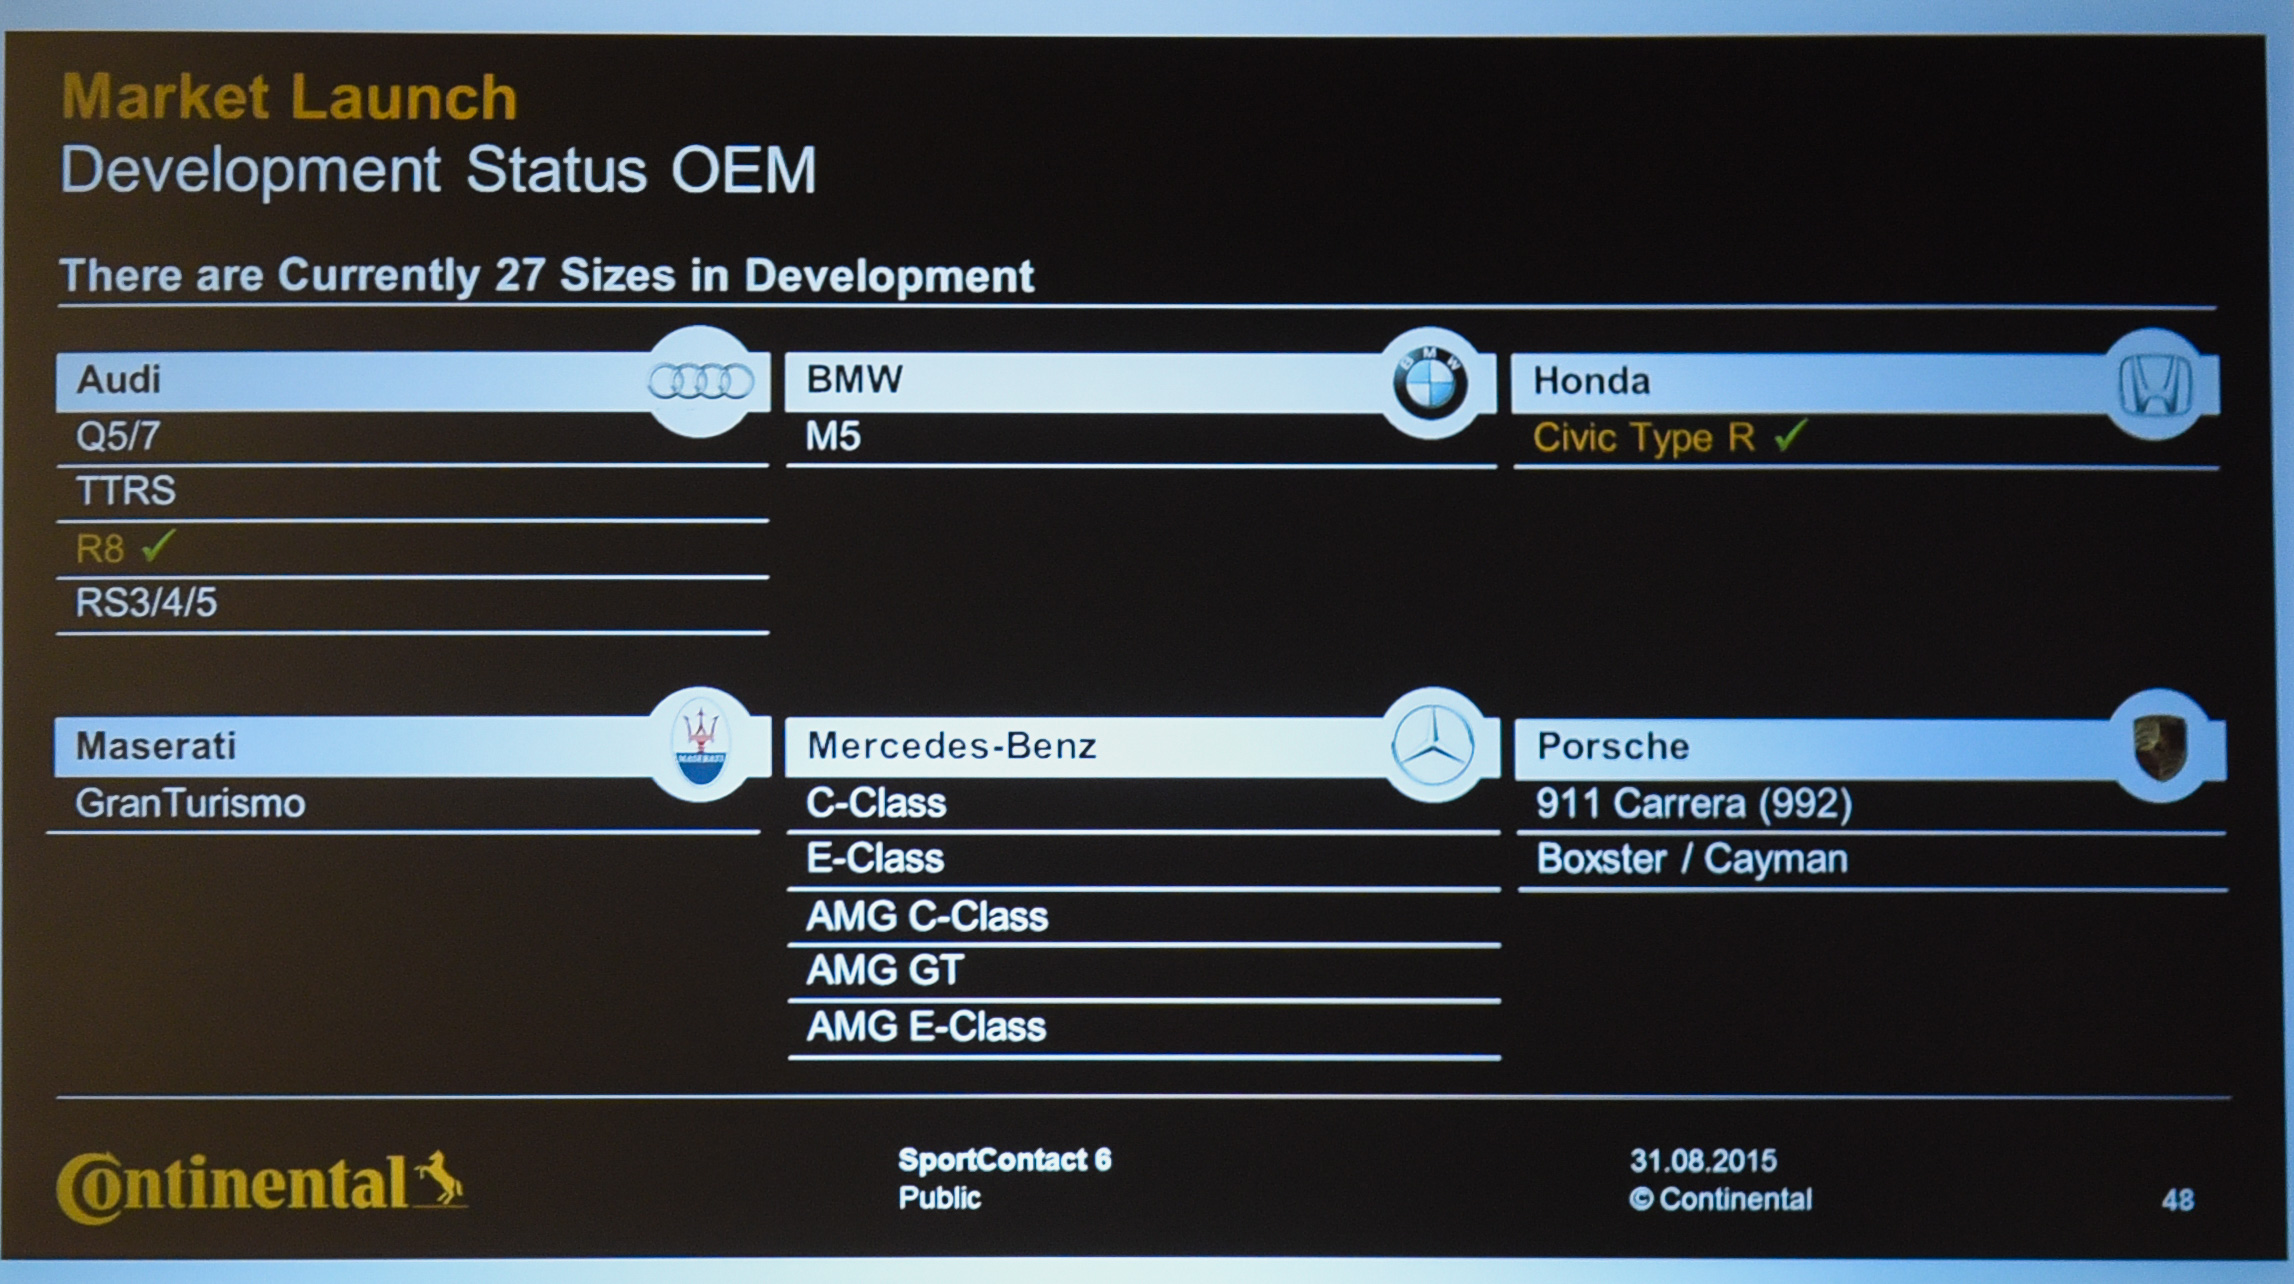Click the Development Status OEM subtitle
The image size is (2294, 1284).
click(438, 170)
